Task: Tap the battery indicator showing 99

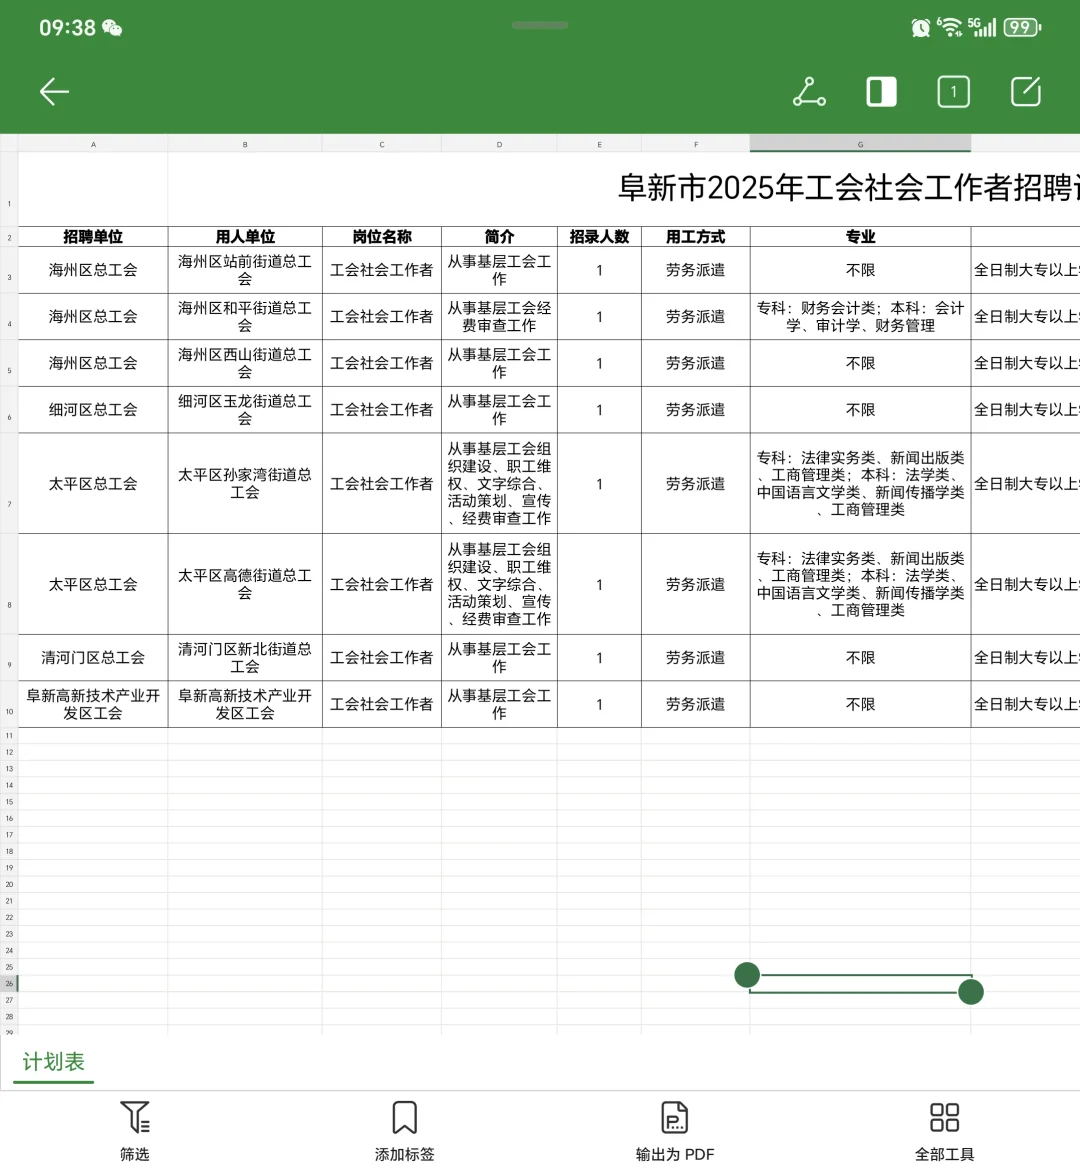Action: pos(1022,28)
